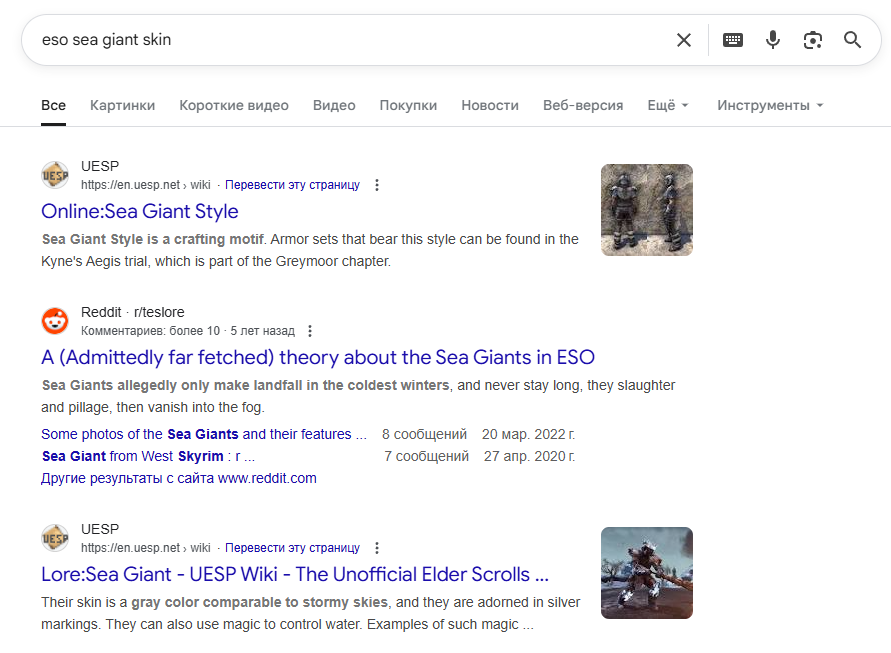Open three-dot menu for Reddit result
This screenshot has width=891, height=653.
310,331
